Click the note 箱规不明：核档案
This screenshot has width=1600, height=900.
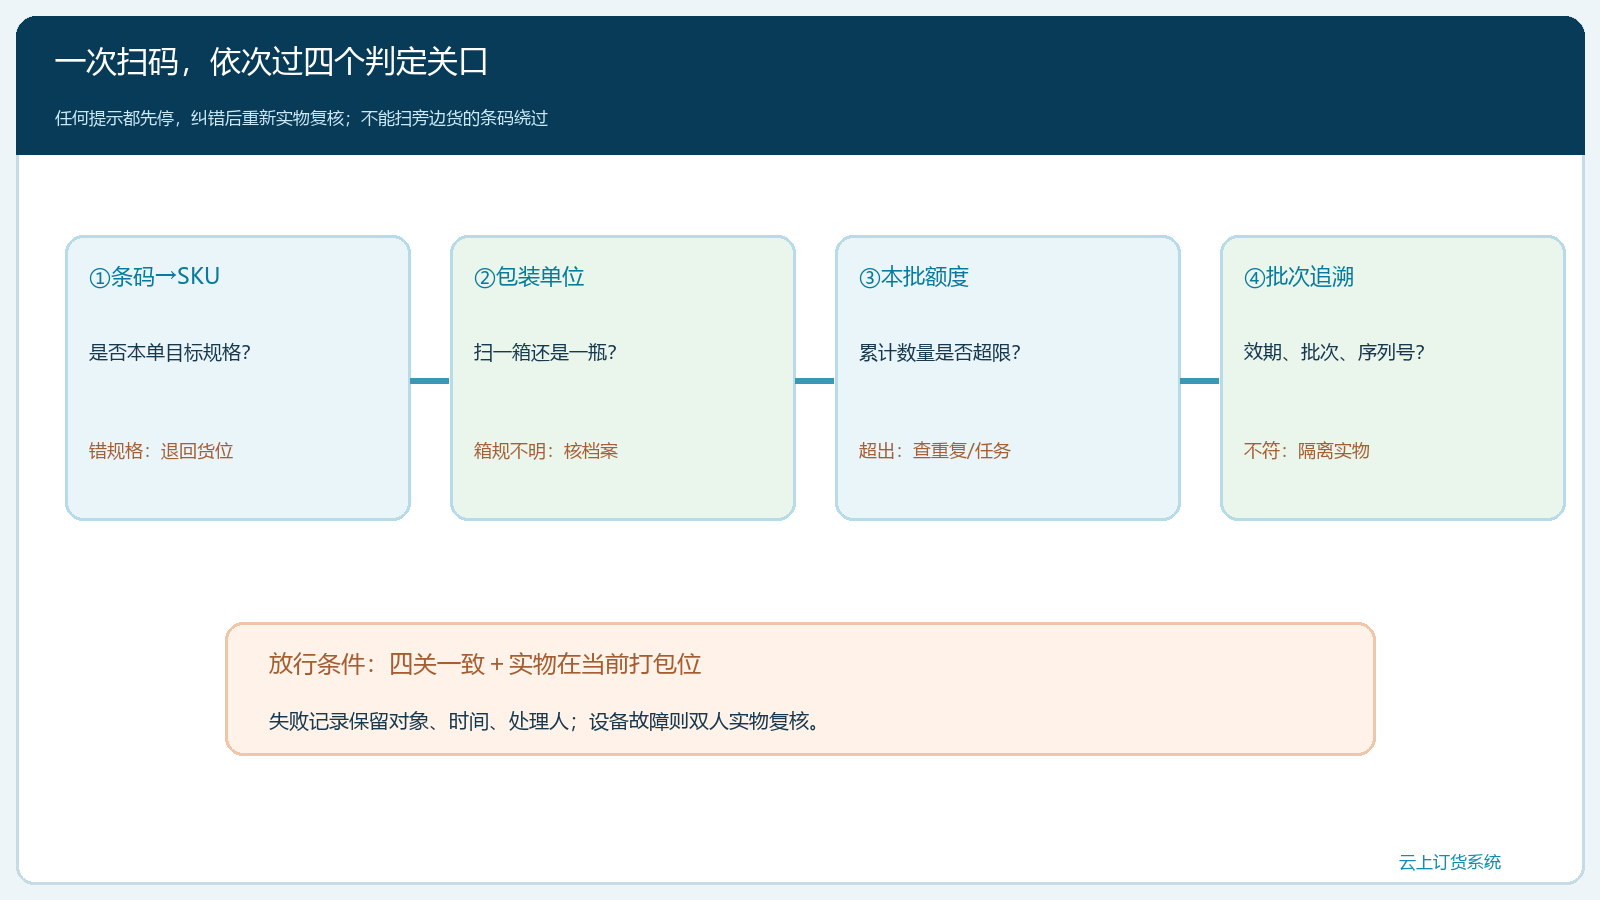[x=546, y=451]
